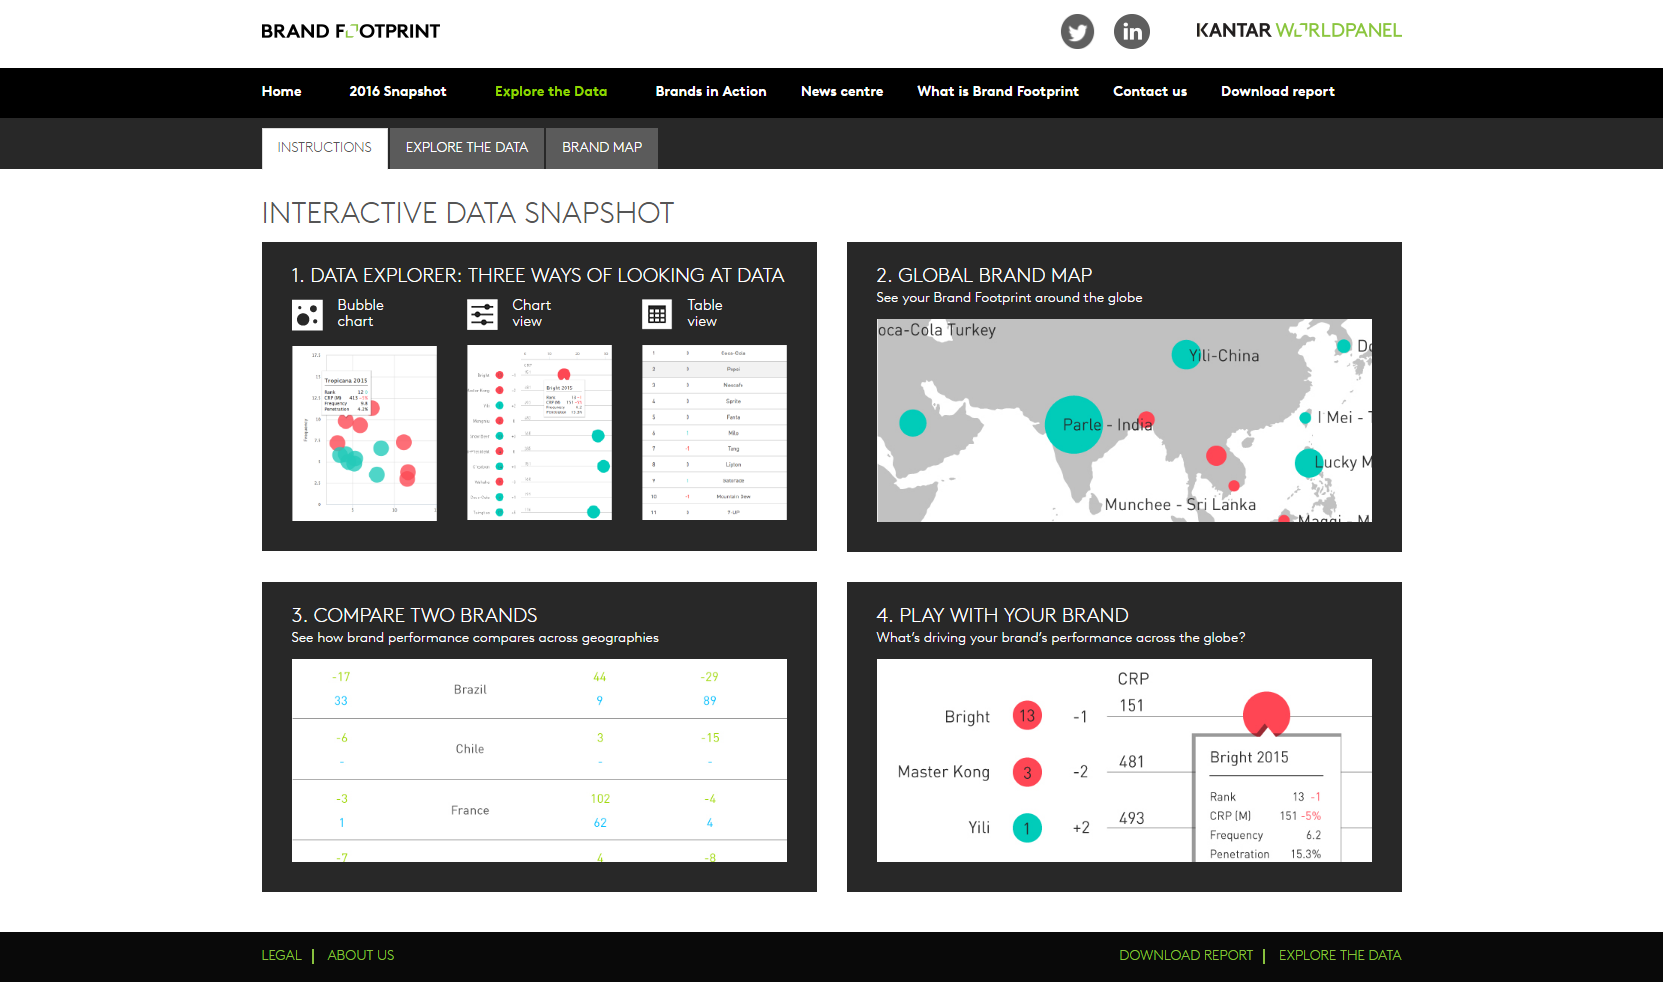
Task: Click the red rank 3 circle for Master Kong
Action: 1027,772
